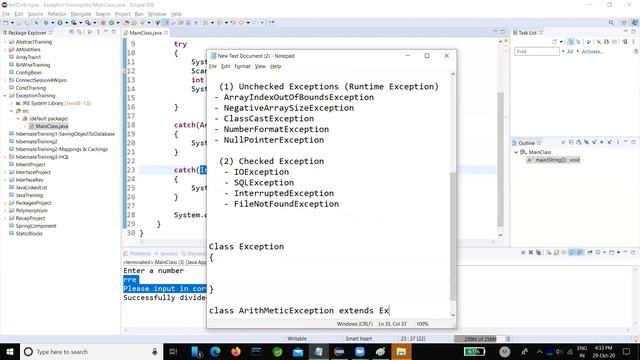Click Collapse All in Package Explorer toolbar
The width and height of the screenshot is (640, 360).
click(72, 32)
